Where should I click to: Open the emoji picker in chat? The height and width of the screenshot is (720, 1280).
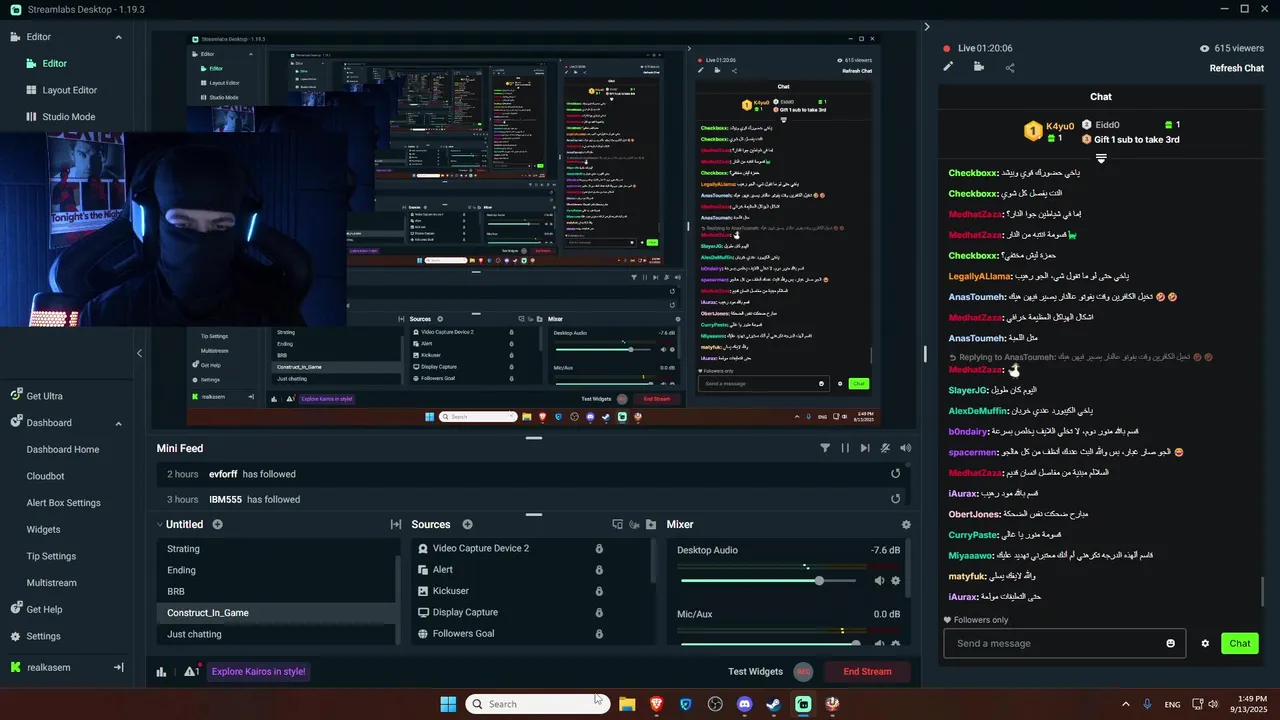pyautogui.click(x=1171, y=643)
